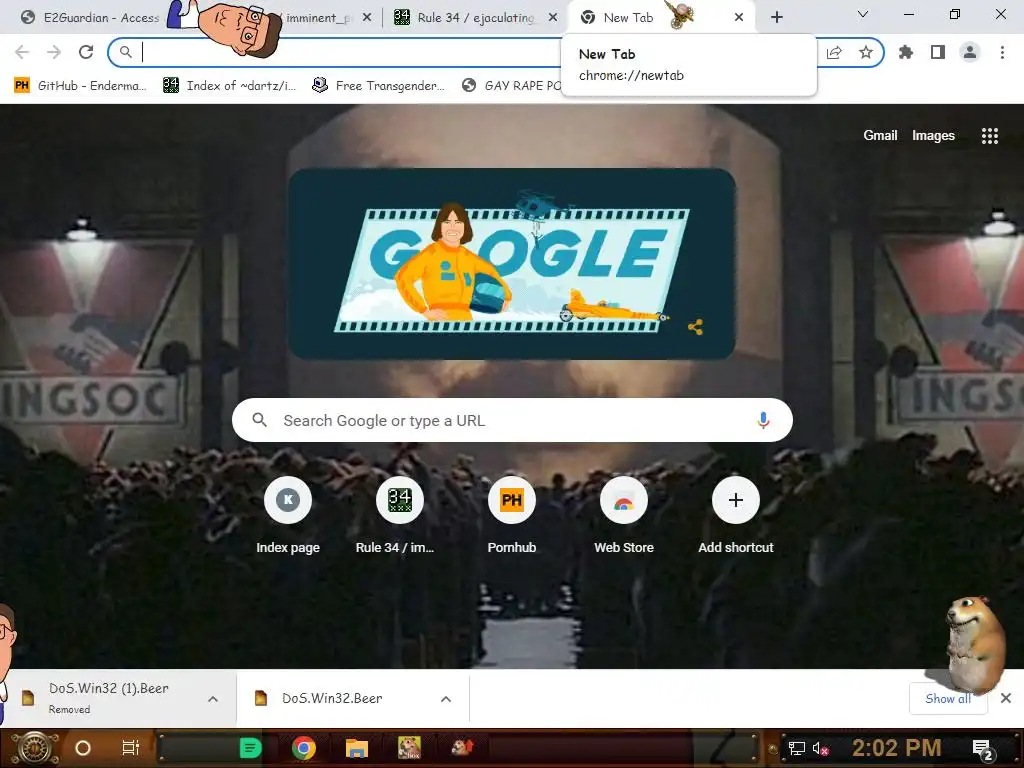Open the notification center icon
Image resolution: width=1024 pixels, height=768 pixels.
pos(982,749)
